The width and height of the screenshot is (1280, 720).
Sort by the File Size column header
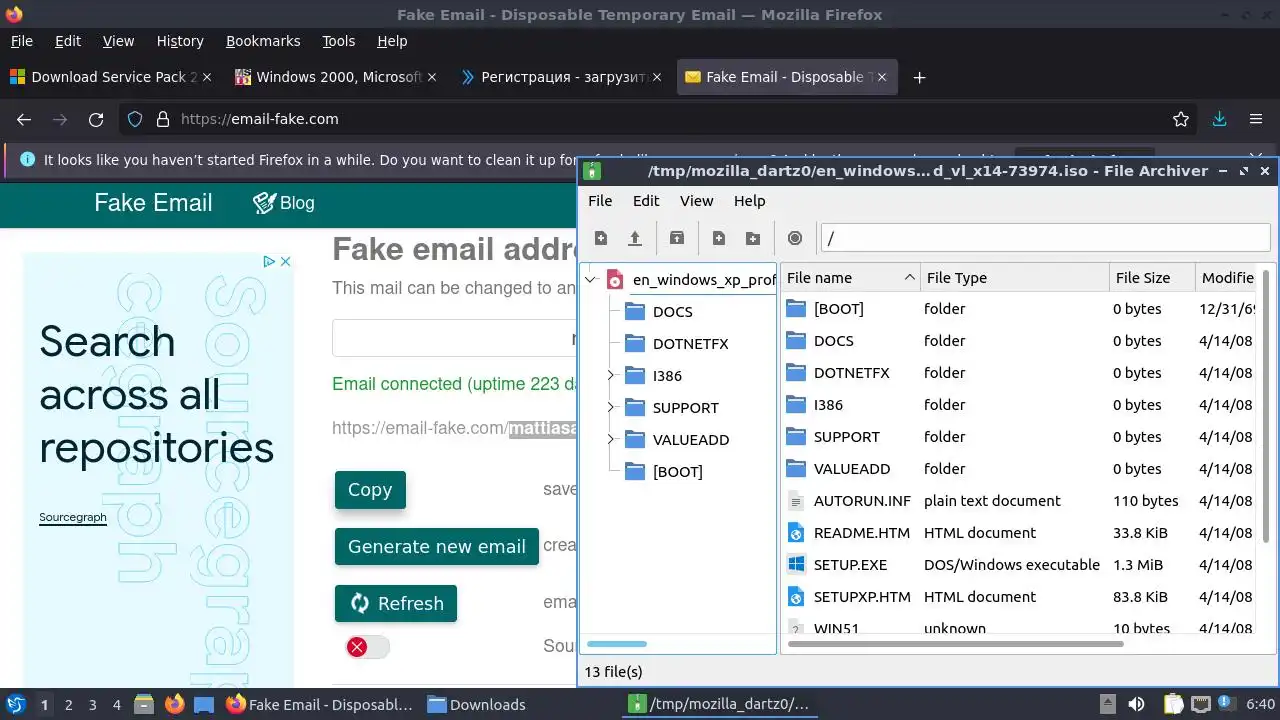click(x=1152, y=278)
